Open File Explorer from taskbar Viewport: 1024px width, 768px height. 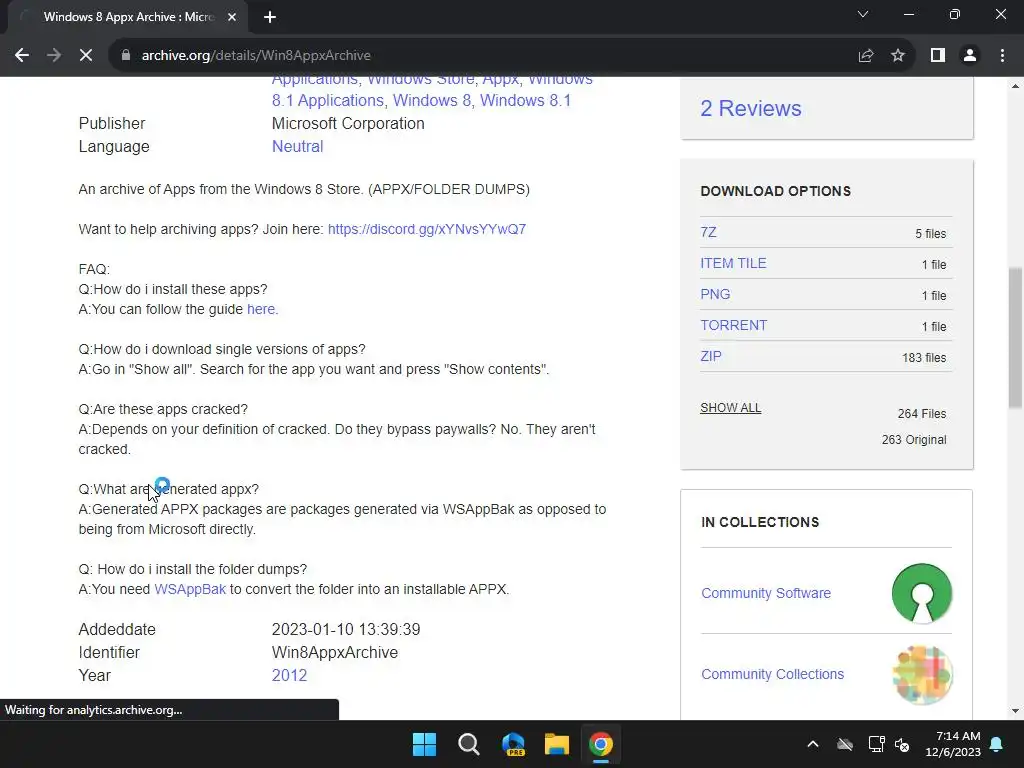[557, 744]
